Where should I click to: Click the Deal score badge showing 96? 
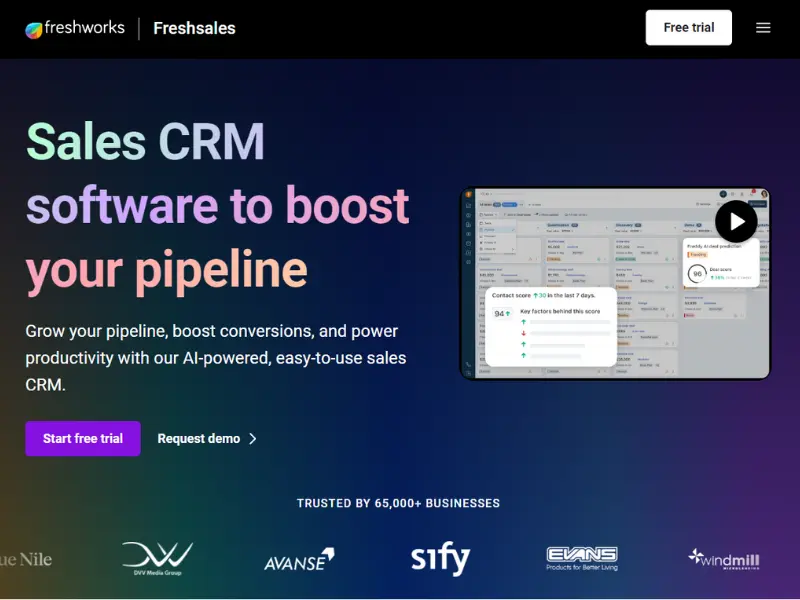pos(696,272)
